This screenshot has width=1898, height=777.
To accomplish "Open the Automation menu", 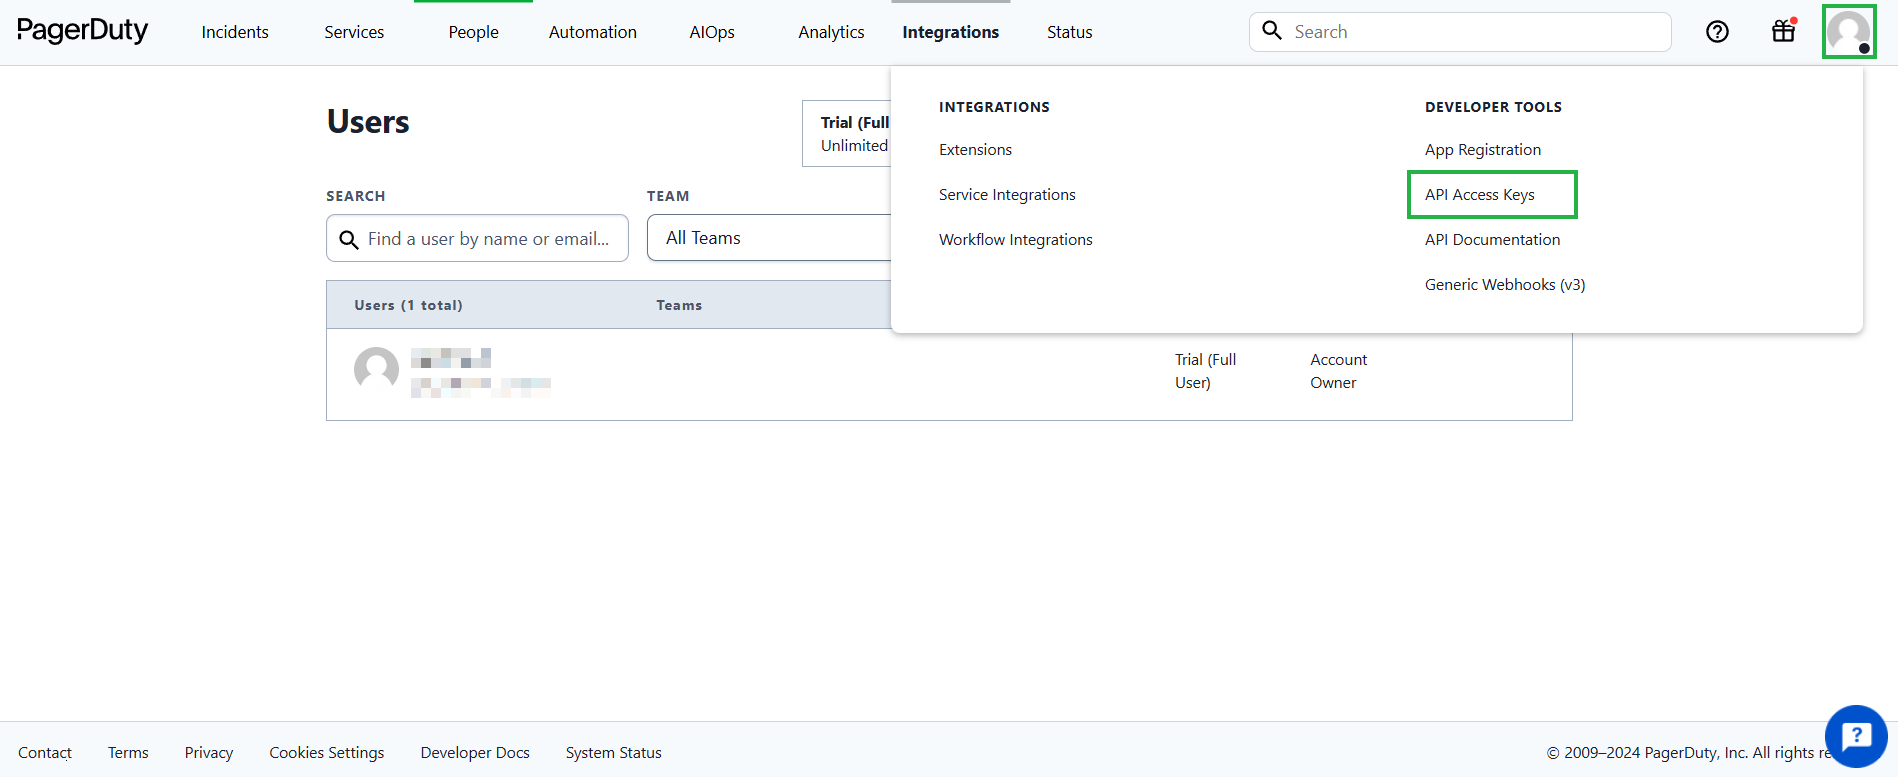I will pos(593,32).
